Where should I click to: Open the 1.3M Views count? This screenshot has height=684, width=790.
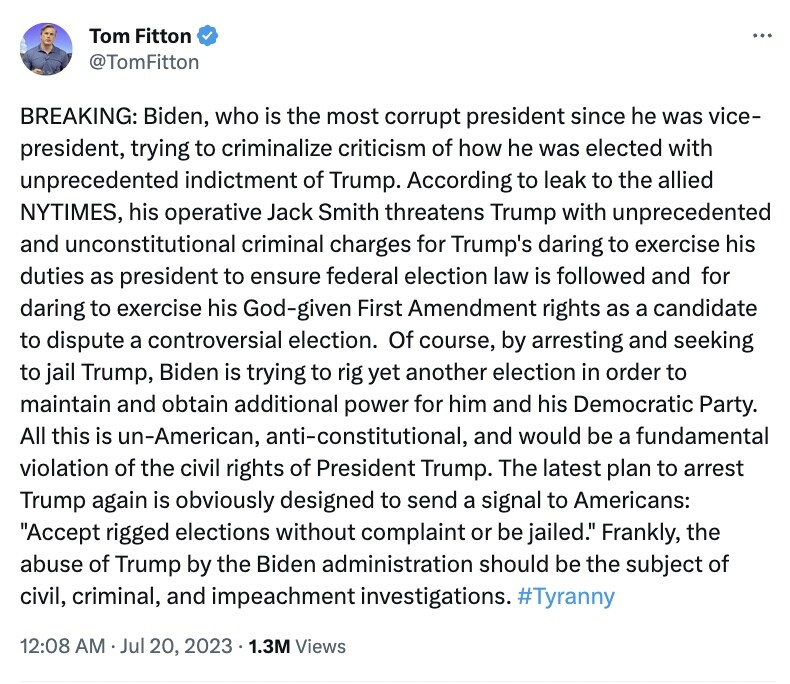pos(297,646)
